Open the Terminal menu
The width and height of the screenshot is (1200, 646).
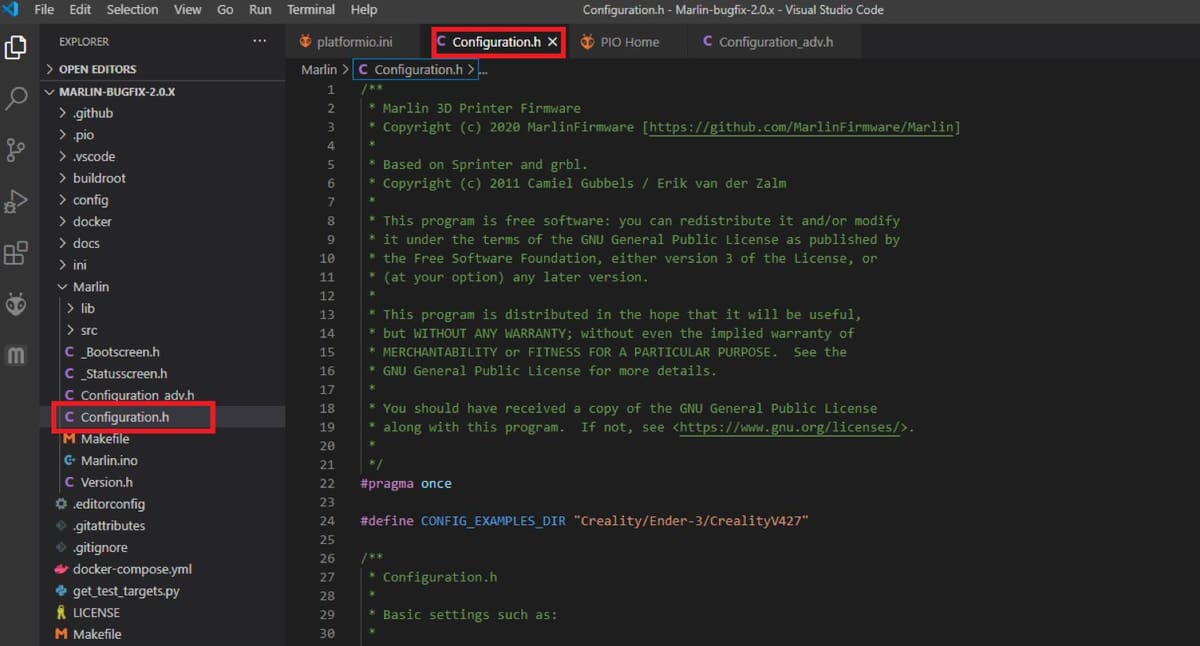311,10
